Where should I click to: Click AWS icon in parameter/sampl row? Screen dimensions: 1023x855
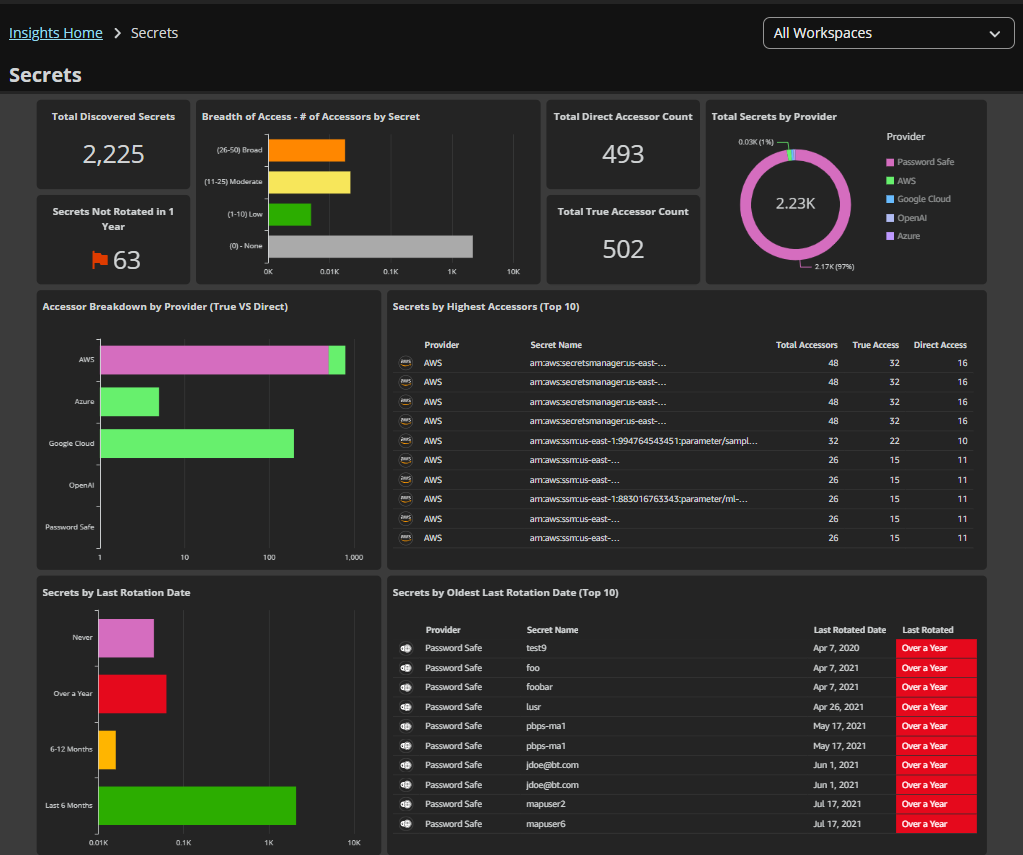406,441
